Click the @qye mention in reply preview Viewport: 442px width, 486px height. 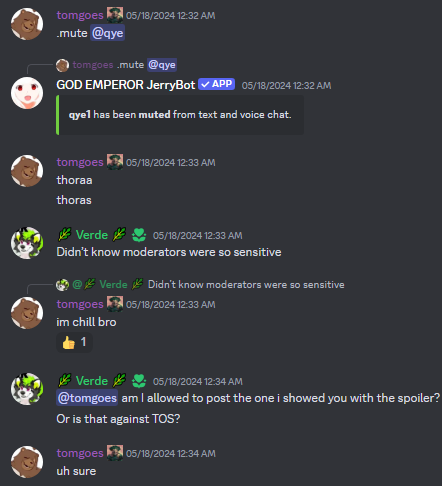pos(162,65)
